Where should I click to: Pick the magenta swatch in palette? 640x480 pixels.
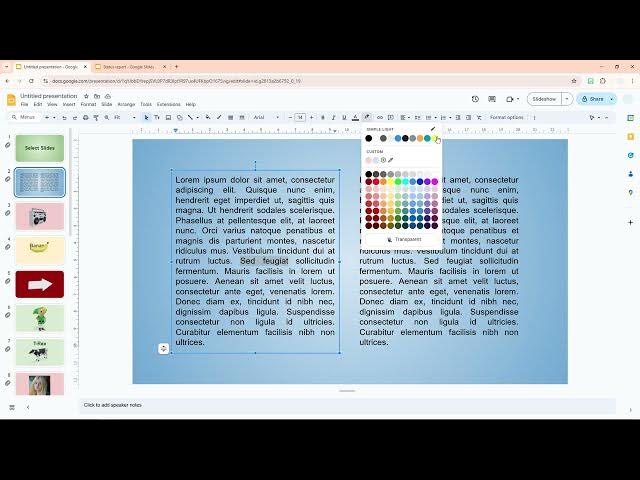[435, 181]
